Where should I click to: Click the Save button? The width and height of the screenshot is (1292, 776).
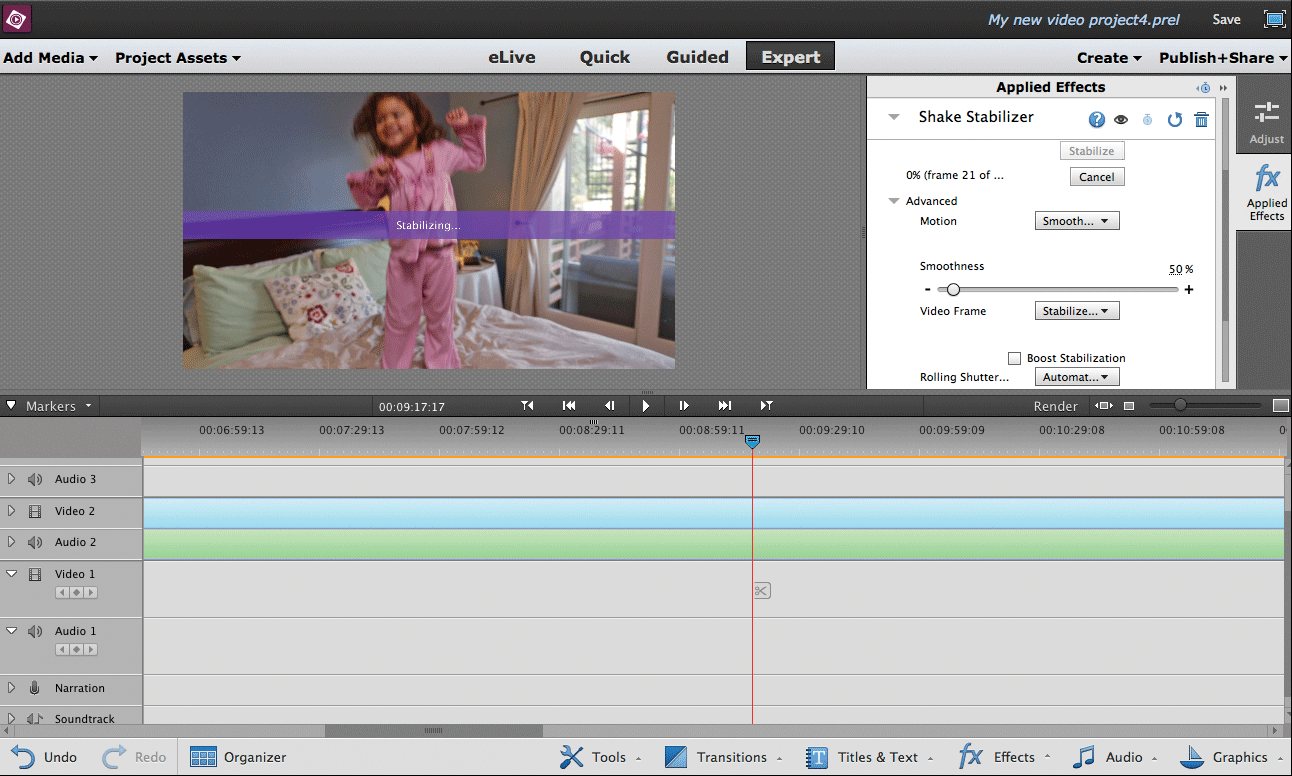tap(1226, 19)
